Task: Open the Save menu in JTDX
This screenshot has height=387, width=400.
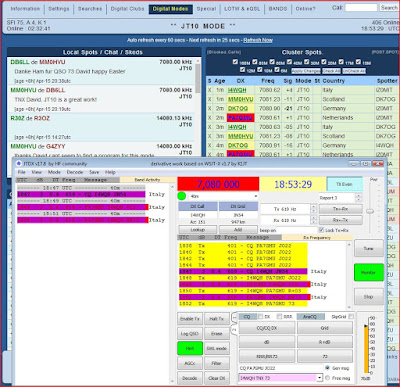Action: coord(94,172)
